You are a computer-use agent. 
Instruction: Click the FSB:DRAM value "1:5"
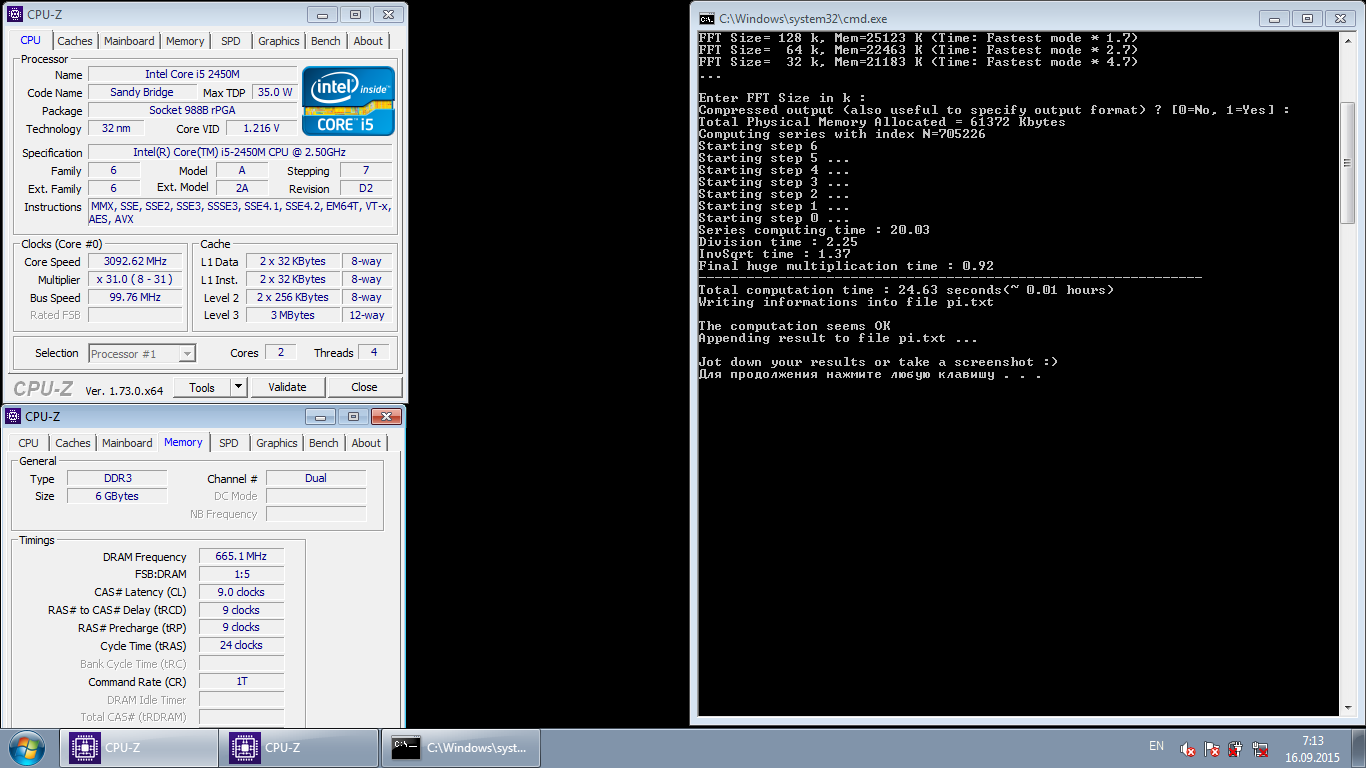coord(241,574)
